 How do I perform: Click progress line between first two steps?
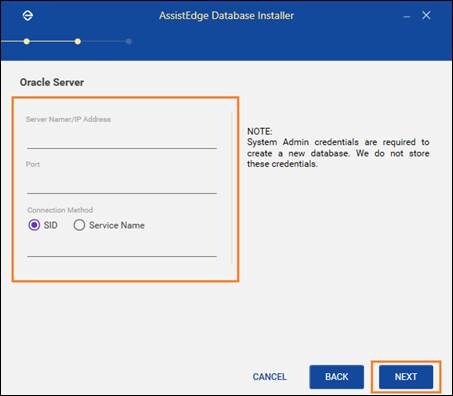[52, 41]
